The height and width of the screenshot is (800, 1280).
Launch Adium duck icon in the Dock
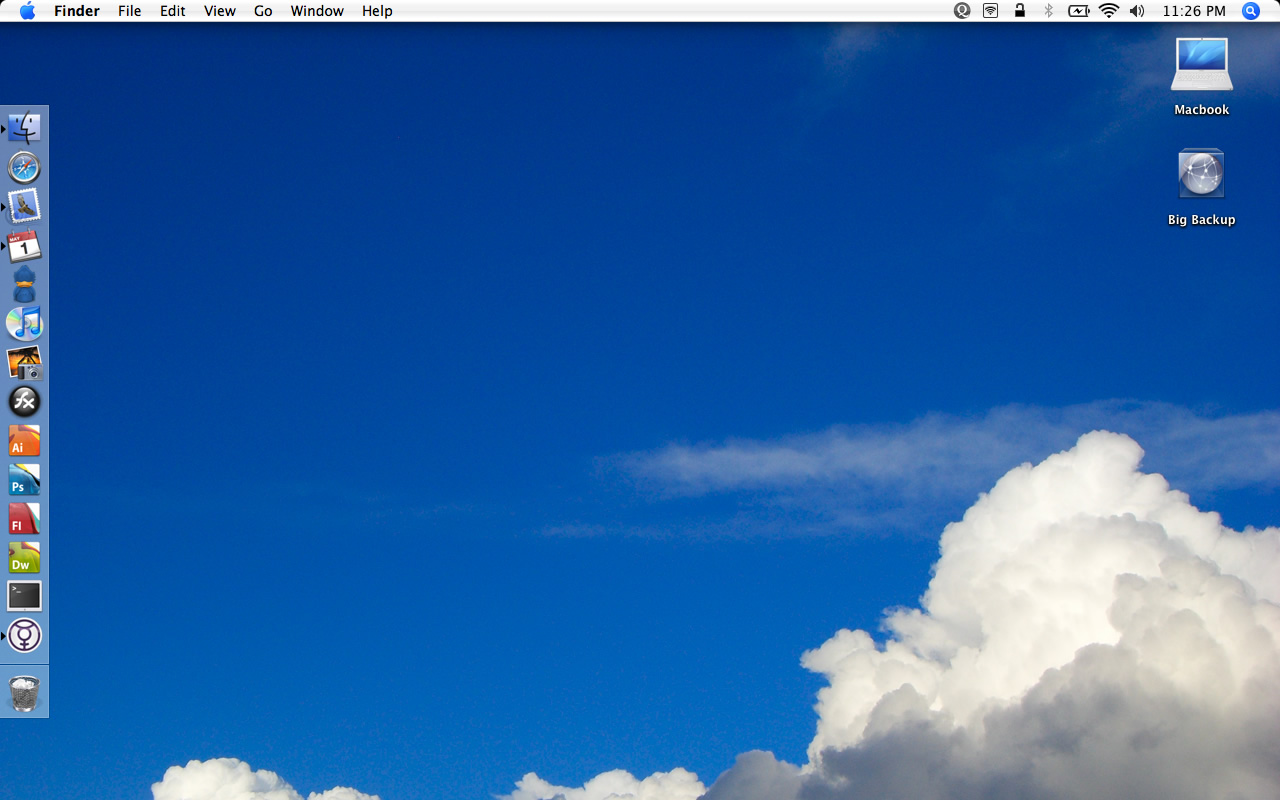tap(24, 285)
